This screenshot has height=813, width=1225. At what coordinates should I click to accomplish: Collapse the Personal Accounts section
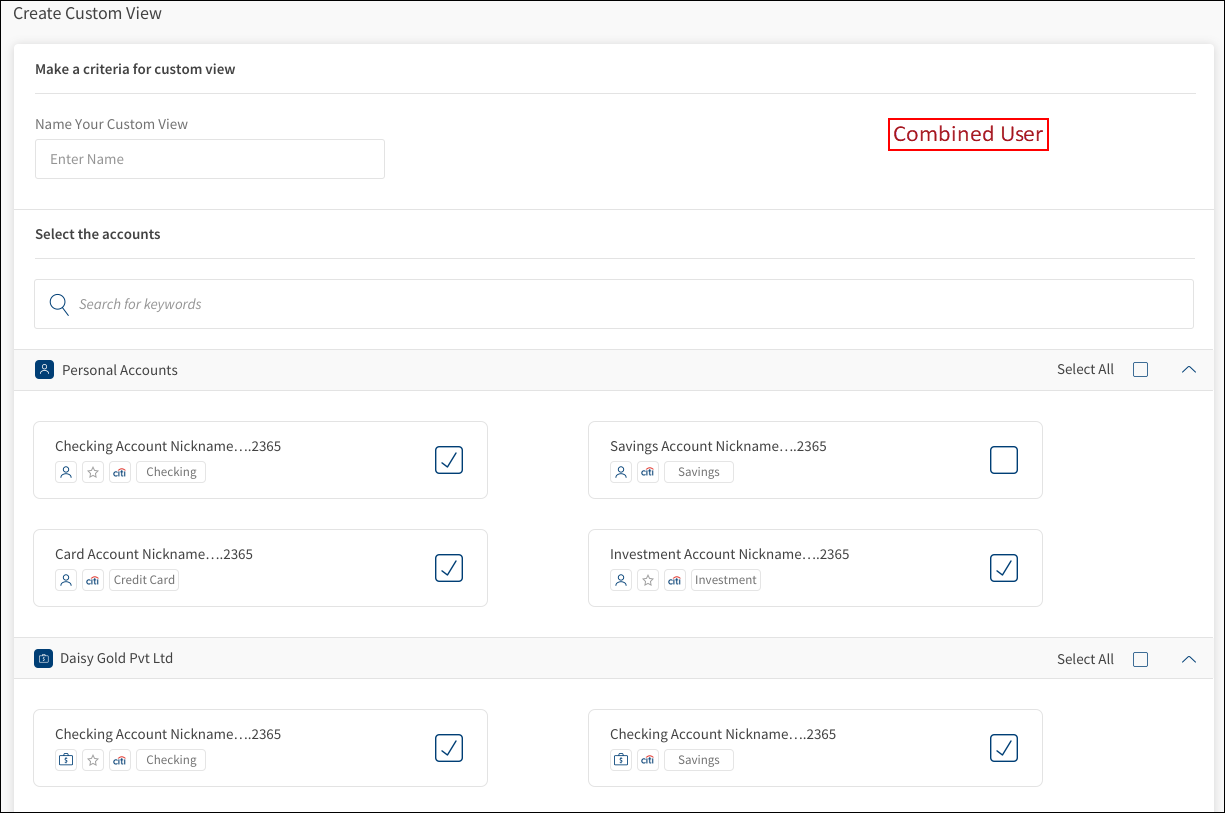click(x=1188, y=370)
